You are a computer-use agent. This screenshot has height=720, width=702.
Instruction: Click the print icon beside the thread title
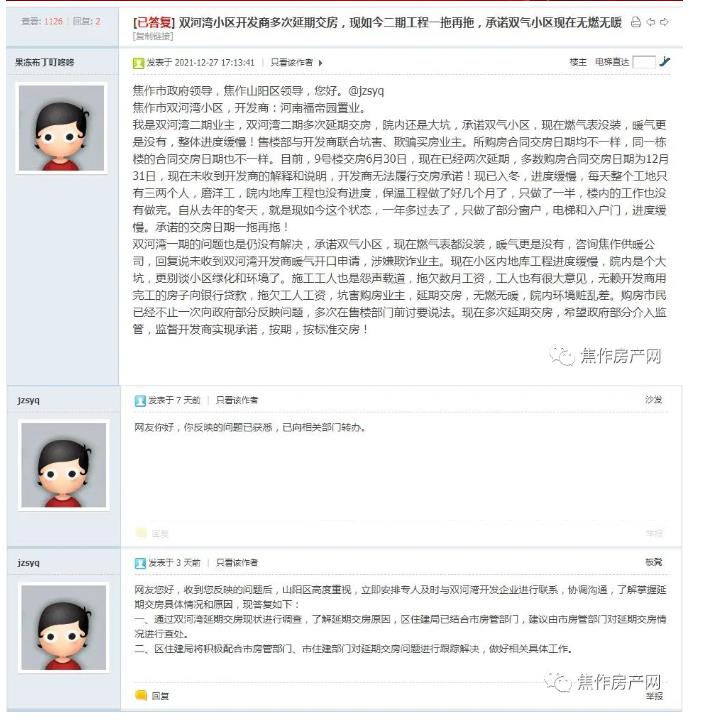[635, 22]
